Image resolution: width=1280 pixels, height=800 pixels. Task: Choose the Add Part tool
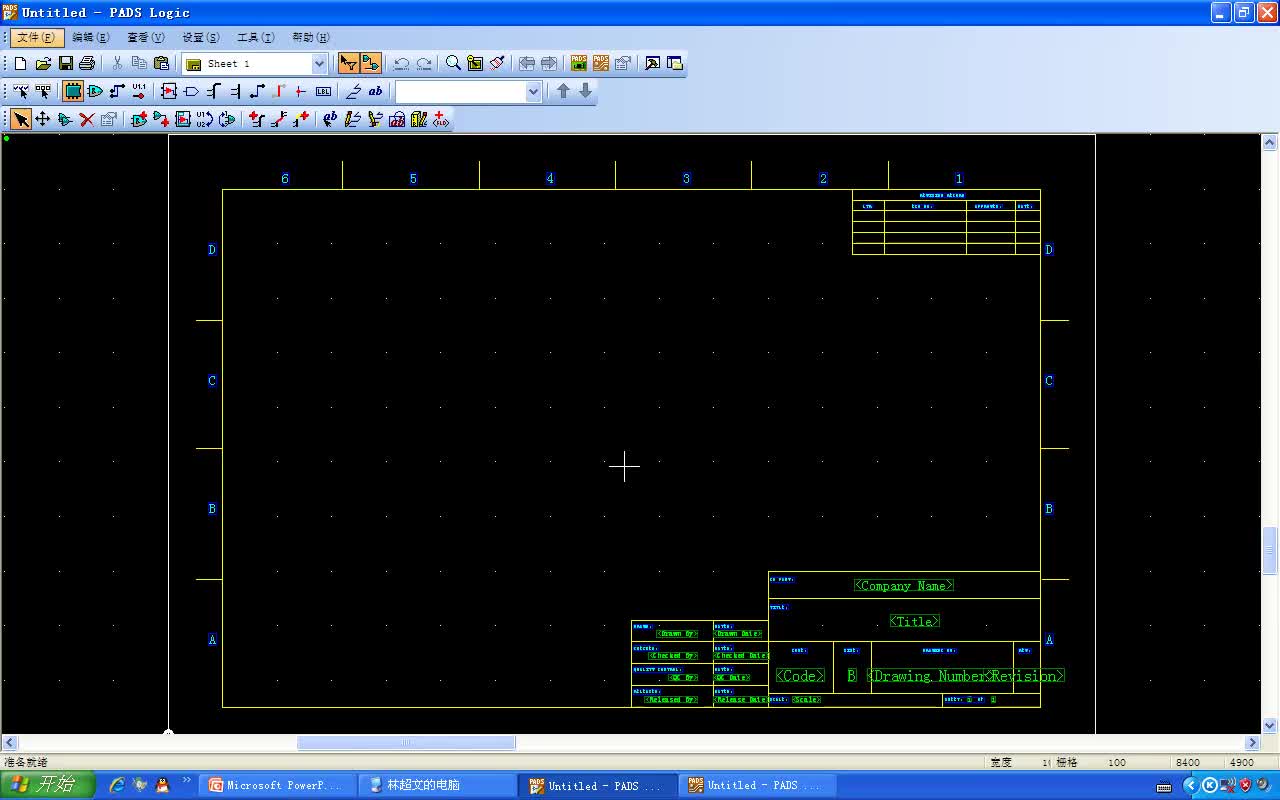click(x=139, y=119)
